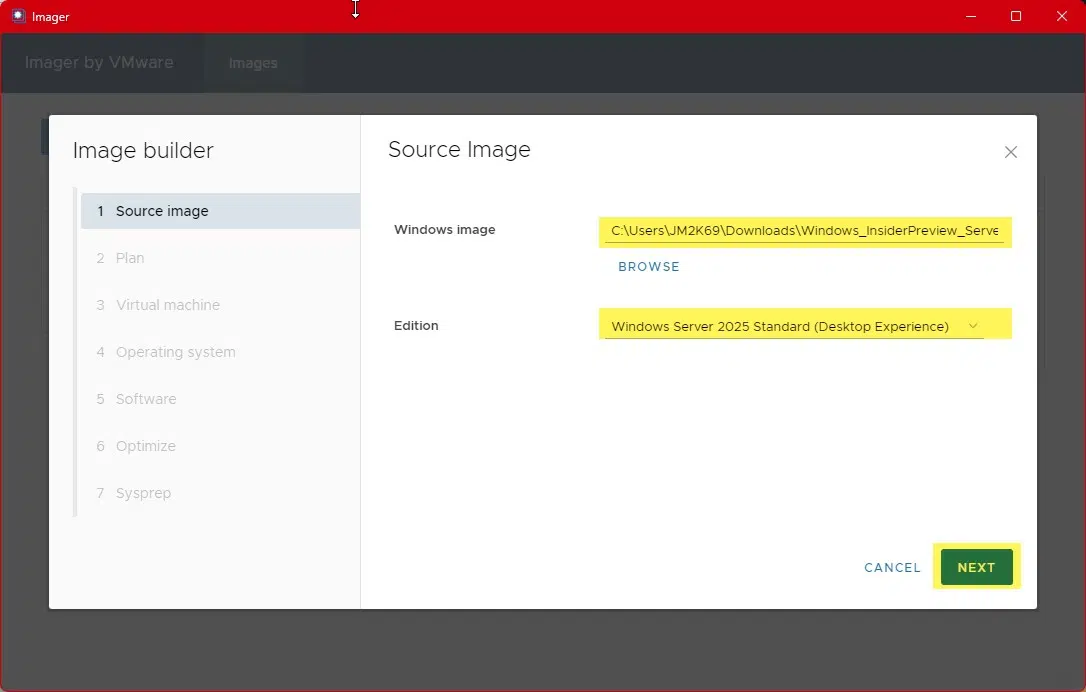Switch to step 6 Optimize

[145, 446]
